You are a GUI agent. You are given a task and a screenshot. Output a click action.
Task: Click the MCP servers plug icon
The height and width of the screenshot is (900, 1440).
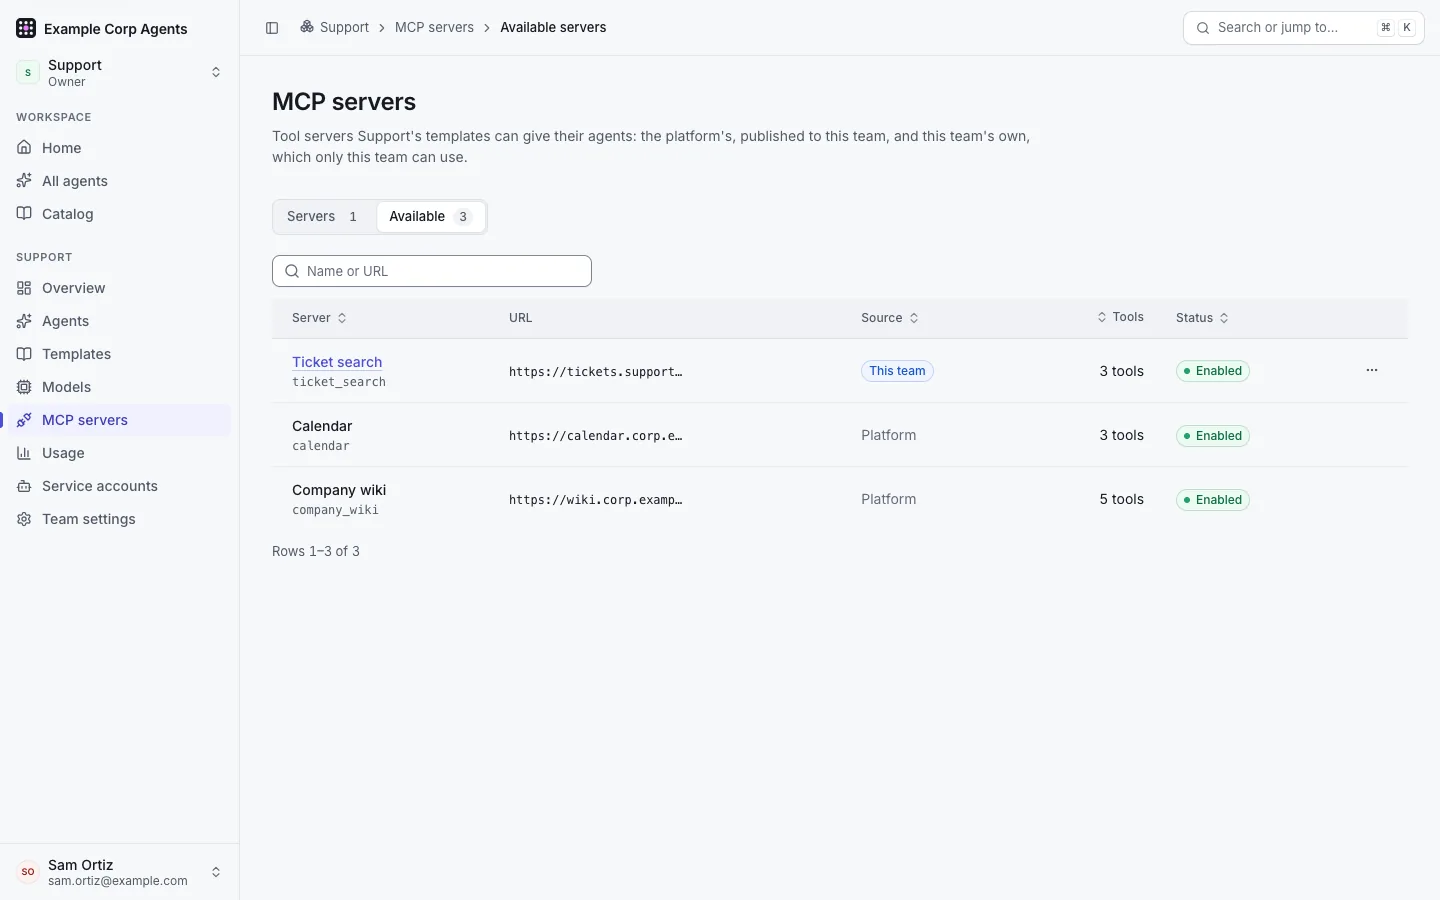(24, 420)
